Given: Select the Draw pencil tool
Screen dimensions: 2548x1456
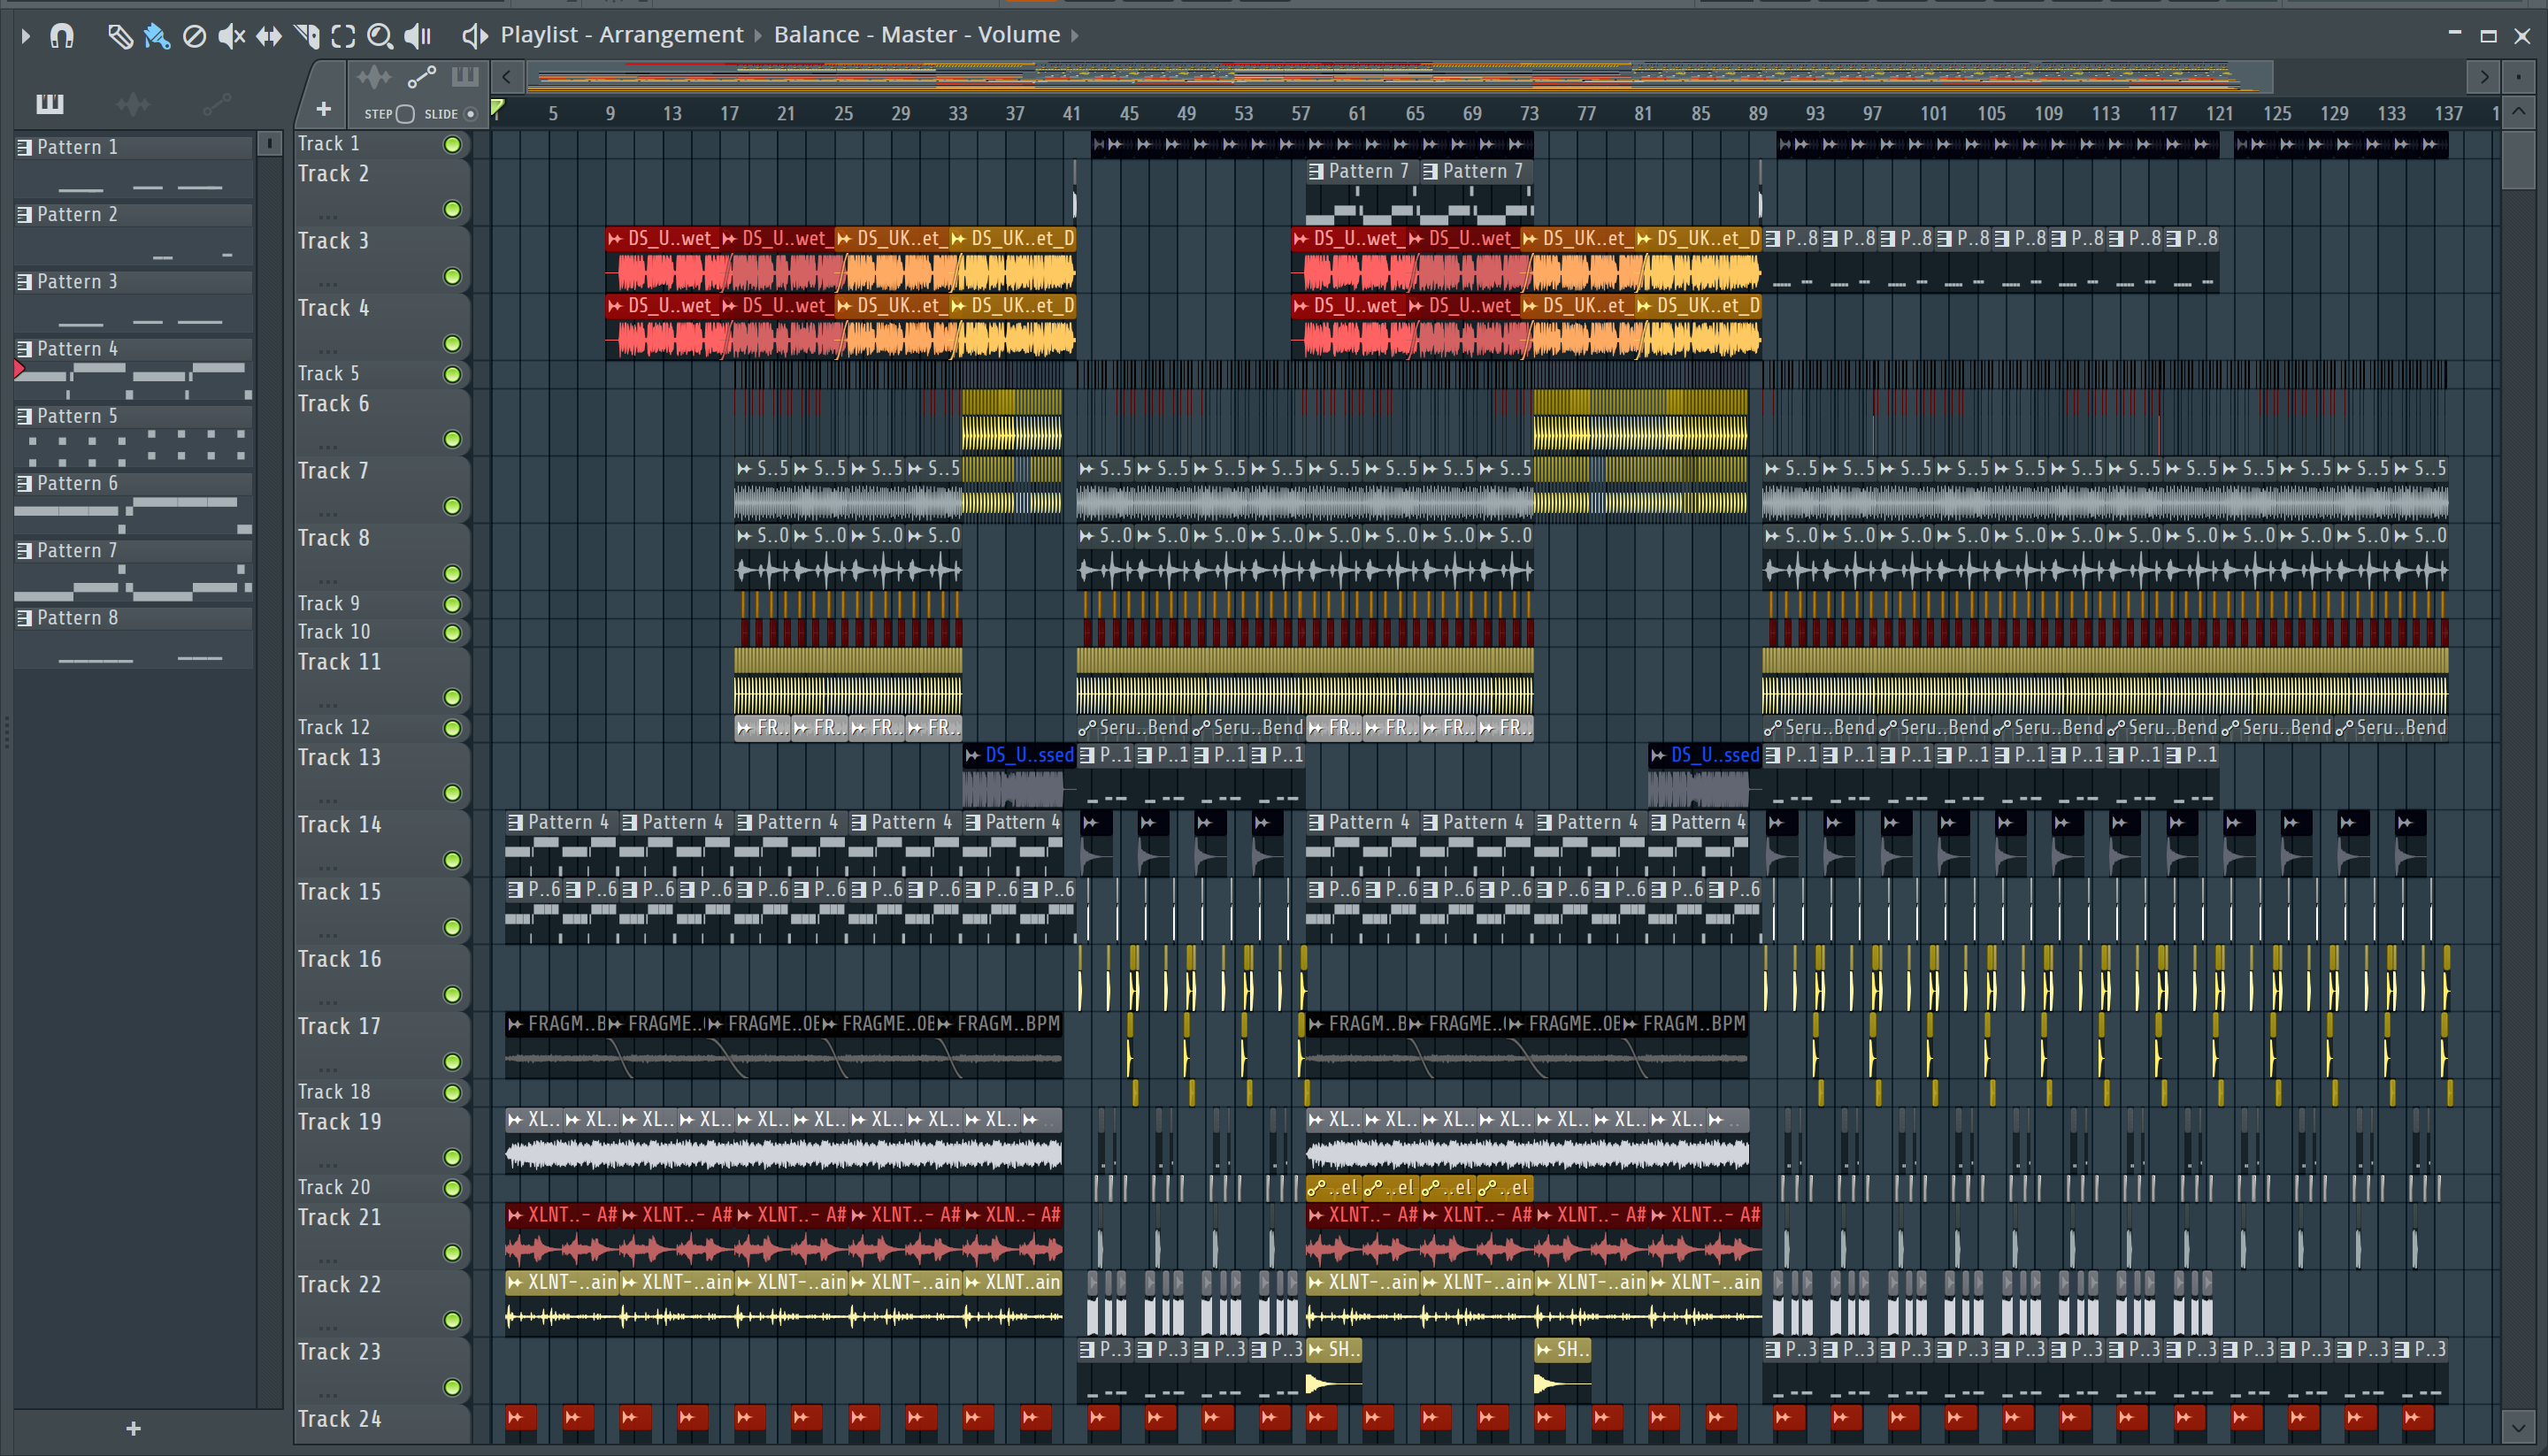Looking at the screenshot, I should click(120, 36).
